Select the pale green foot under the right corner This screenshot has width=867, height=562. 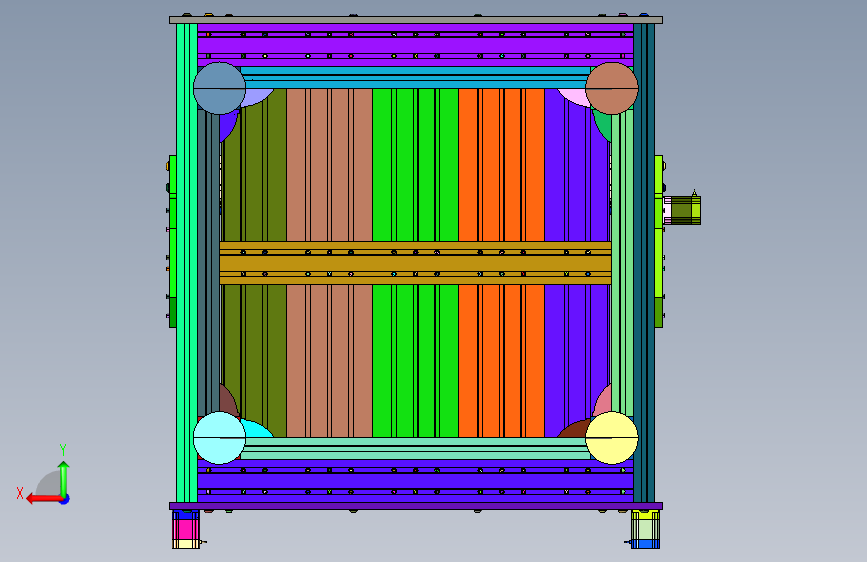645,529
